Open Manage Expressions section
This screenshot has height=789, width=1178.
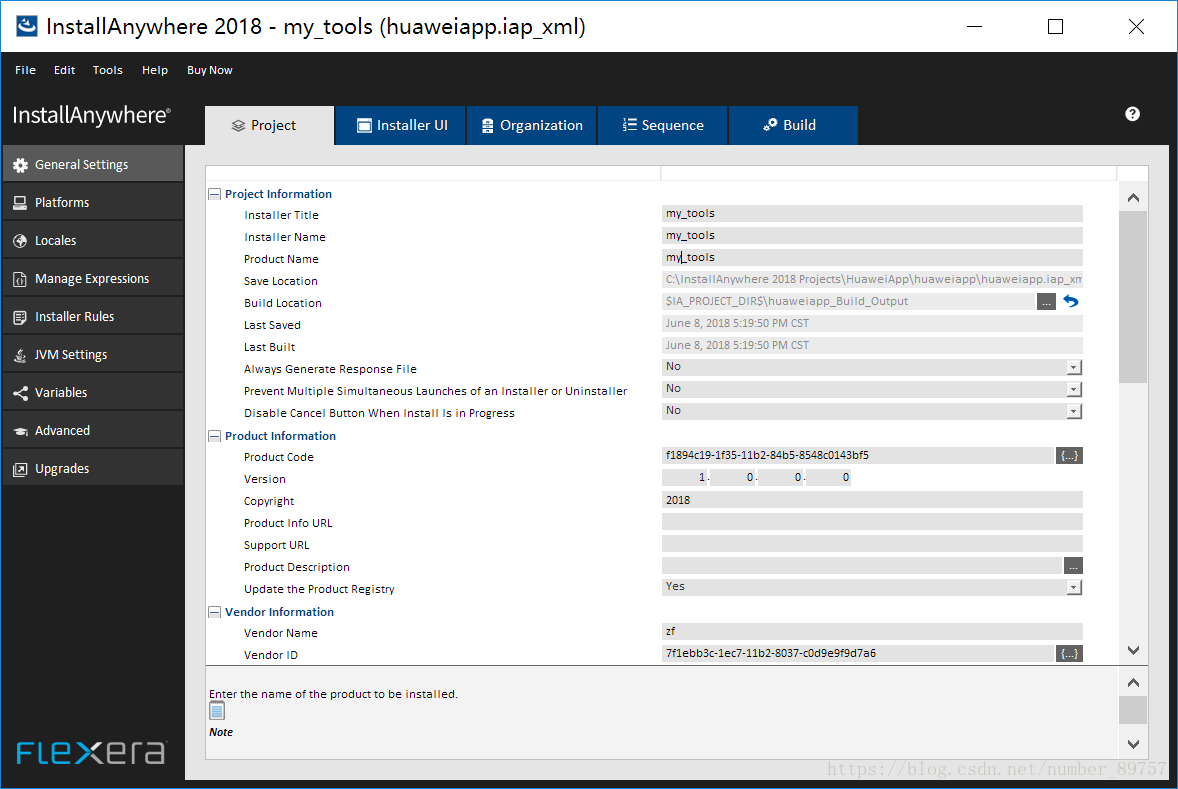92,278
